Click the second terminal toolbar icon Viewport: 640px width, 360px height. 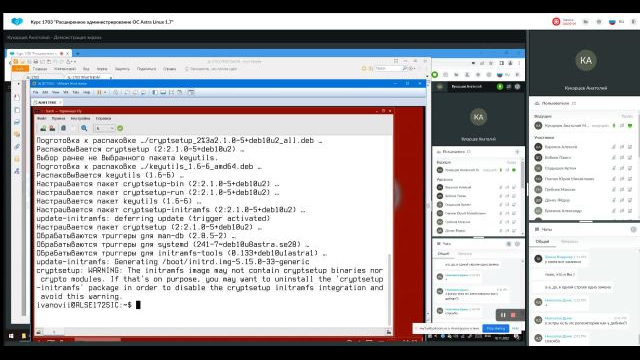52,128
